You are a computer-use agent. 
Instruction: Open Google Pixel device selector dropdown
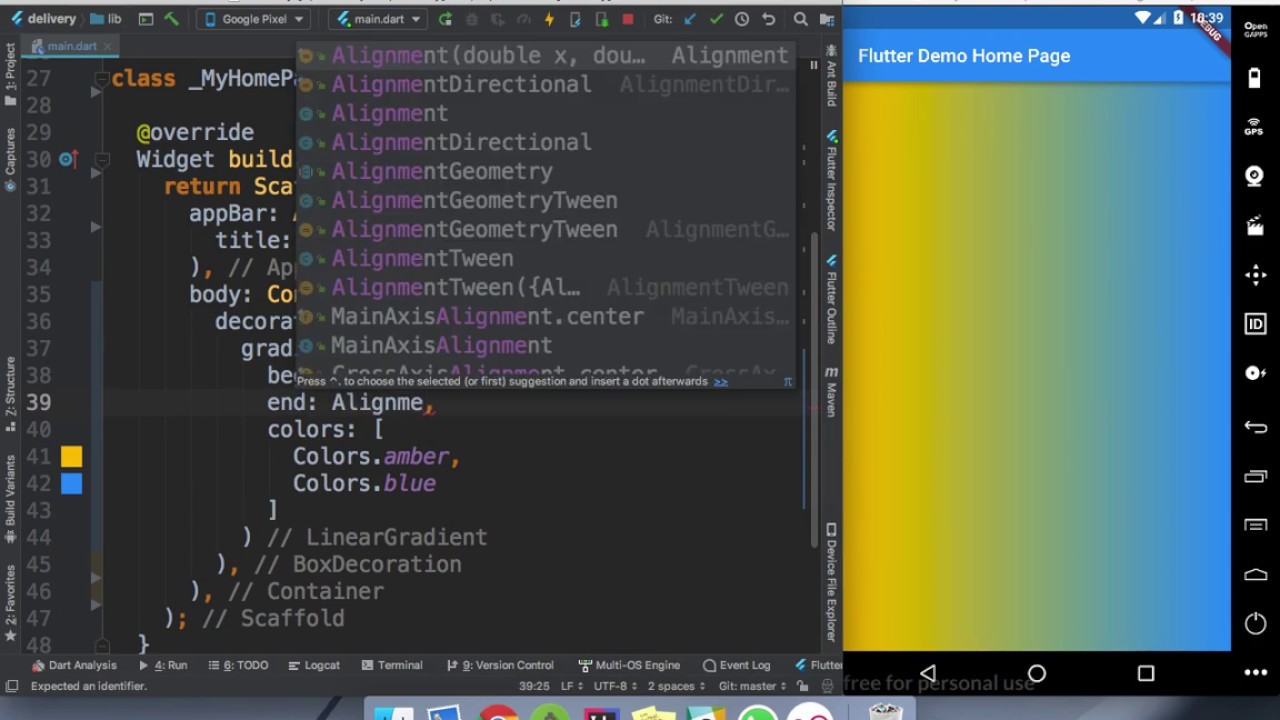click(x=255, y=19)
